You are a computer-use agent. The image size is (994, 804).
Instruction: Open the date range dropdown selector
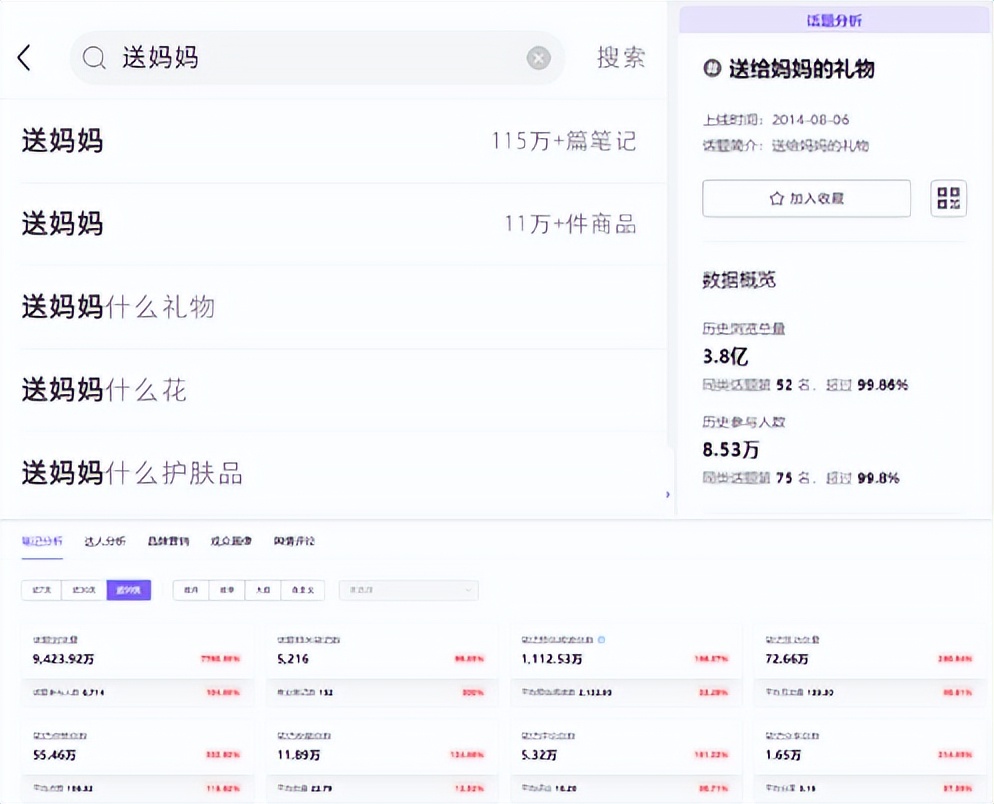[x=408, y=590]
